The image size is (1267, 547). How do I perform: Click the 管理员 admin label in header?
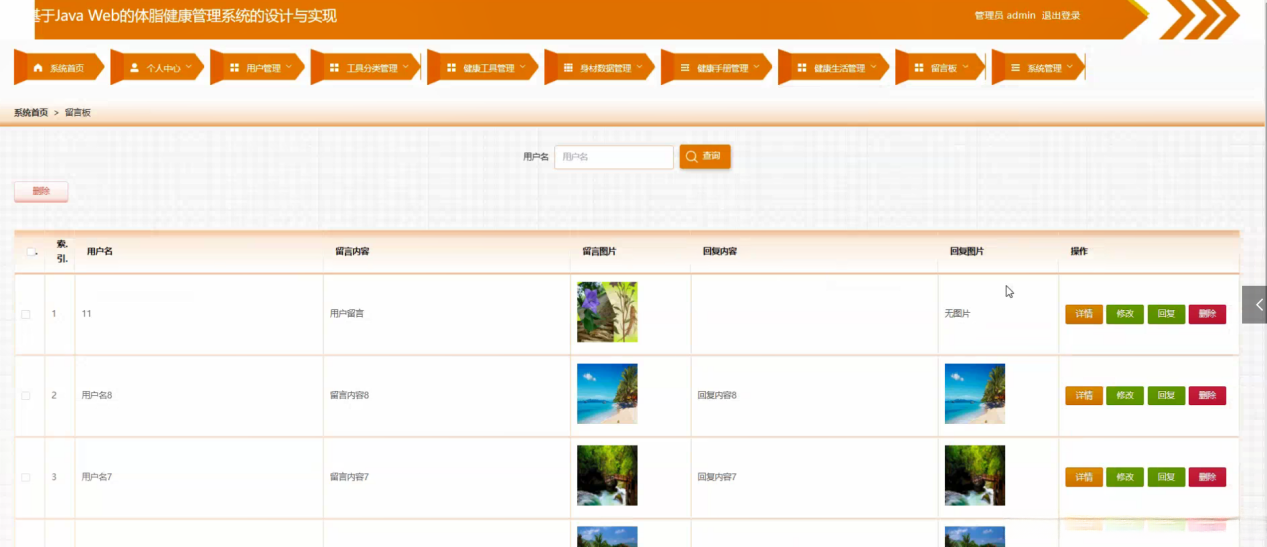tap(1005, 16)
